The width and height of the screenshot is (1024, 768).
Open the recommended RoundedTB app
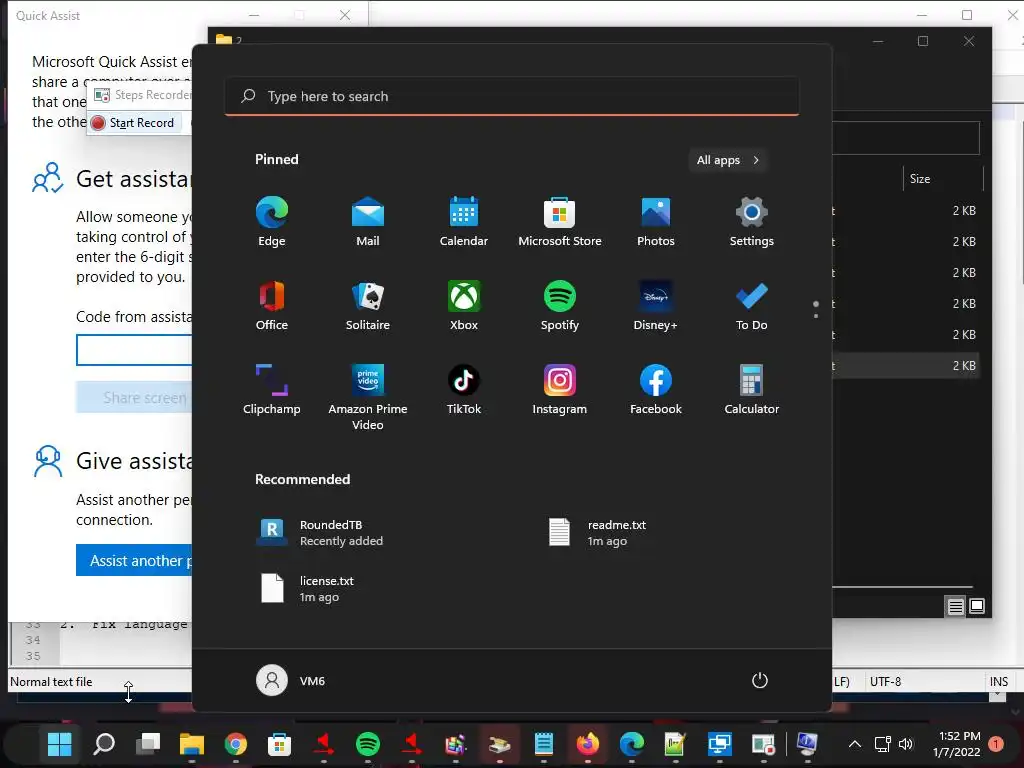(320, 532)
